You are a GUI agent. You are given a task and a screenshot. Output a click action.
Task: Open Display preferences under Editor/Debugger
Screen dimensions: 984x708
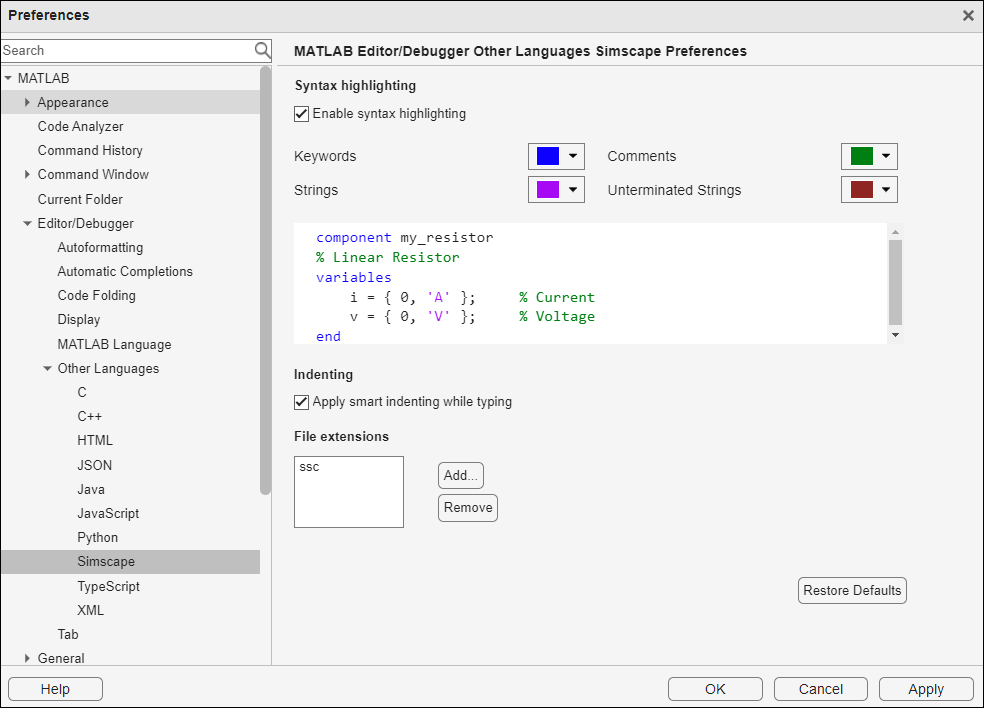click(78, 319)
